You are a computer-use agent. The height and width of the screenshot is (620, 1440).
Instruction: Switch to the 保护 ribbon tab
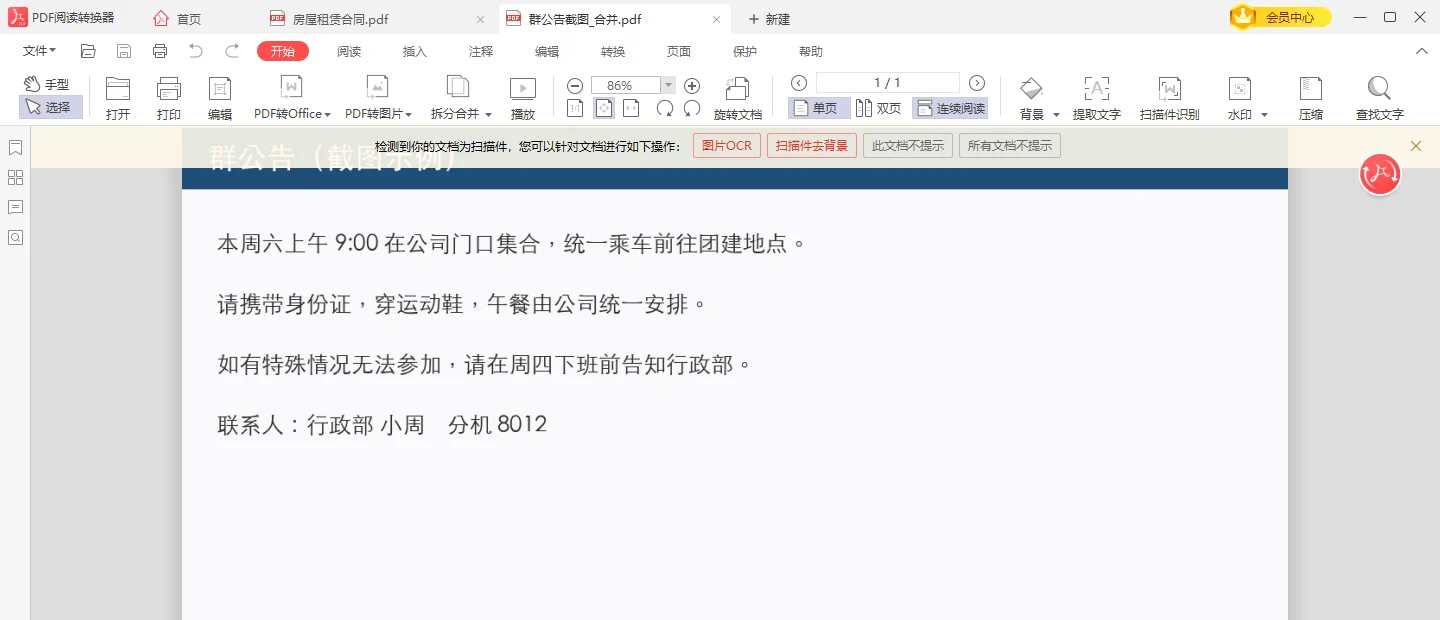[x=745, y=51]
